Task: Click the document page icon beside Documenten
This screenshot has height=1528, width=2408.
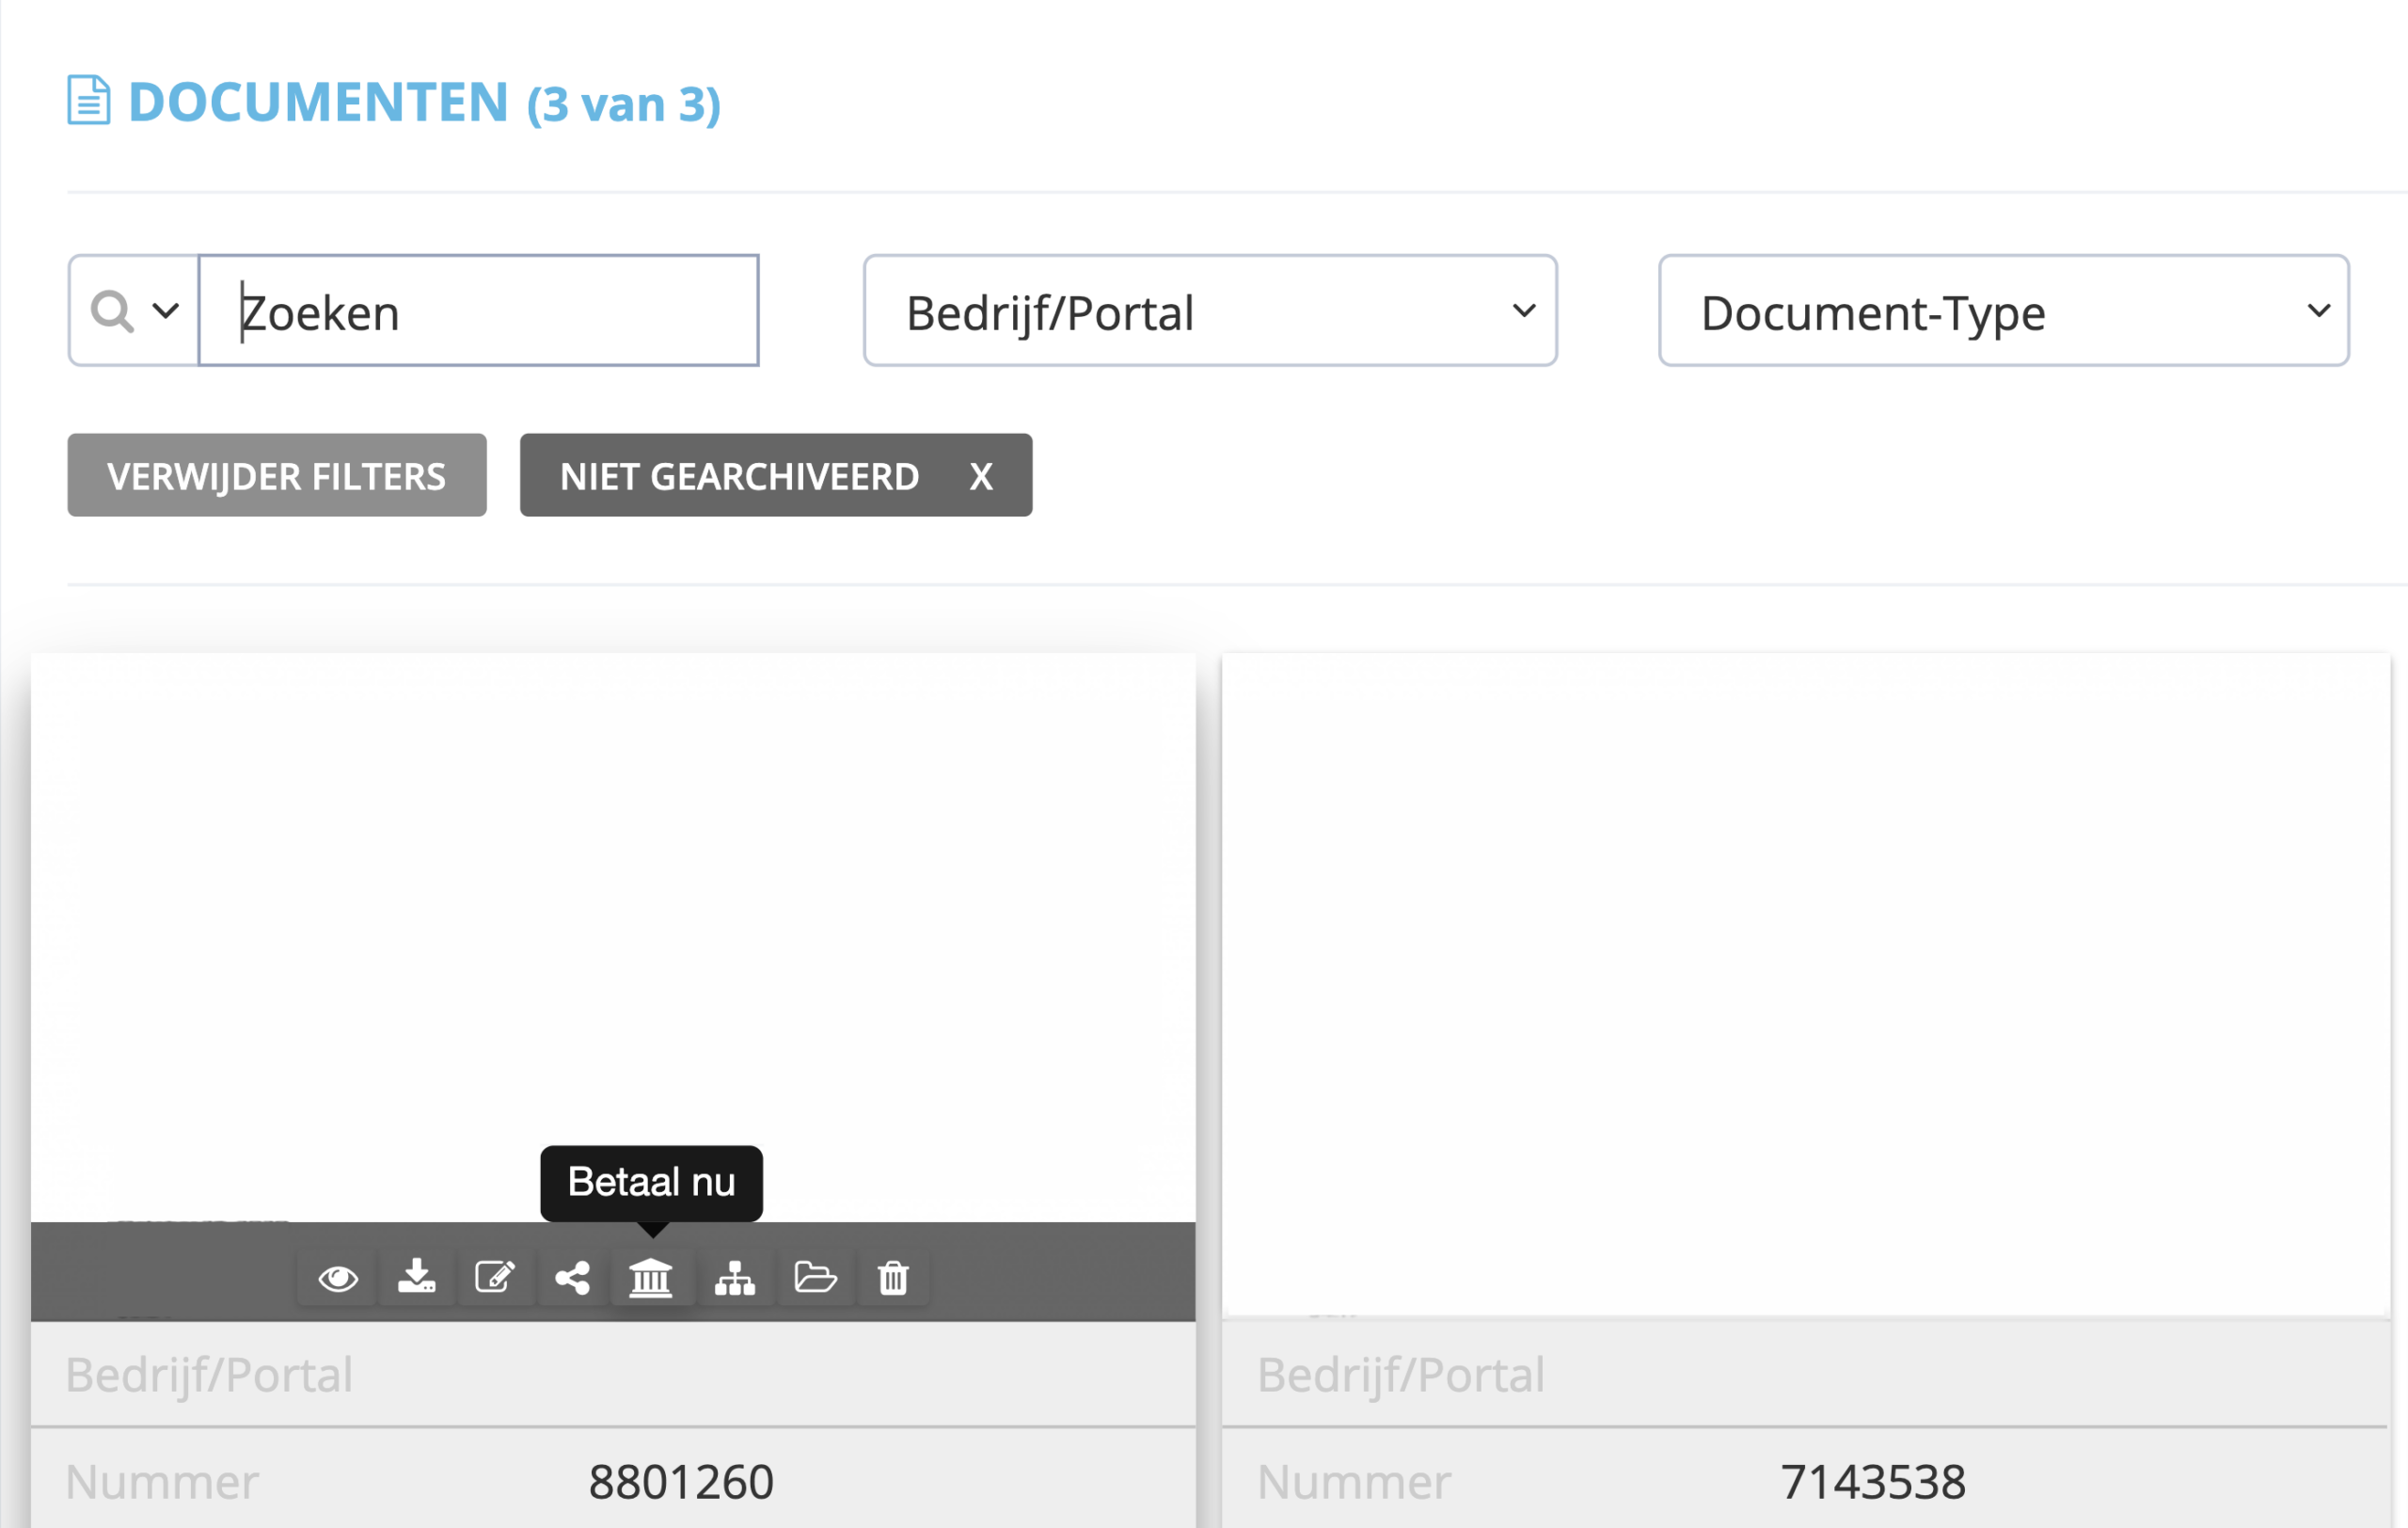Action: click(x=89, y=100)
